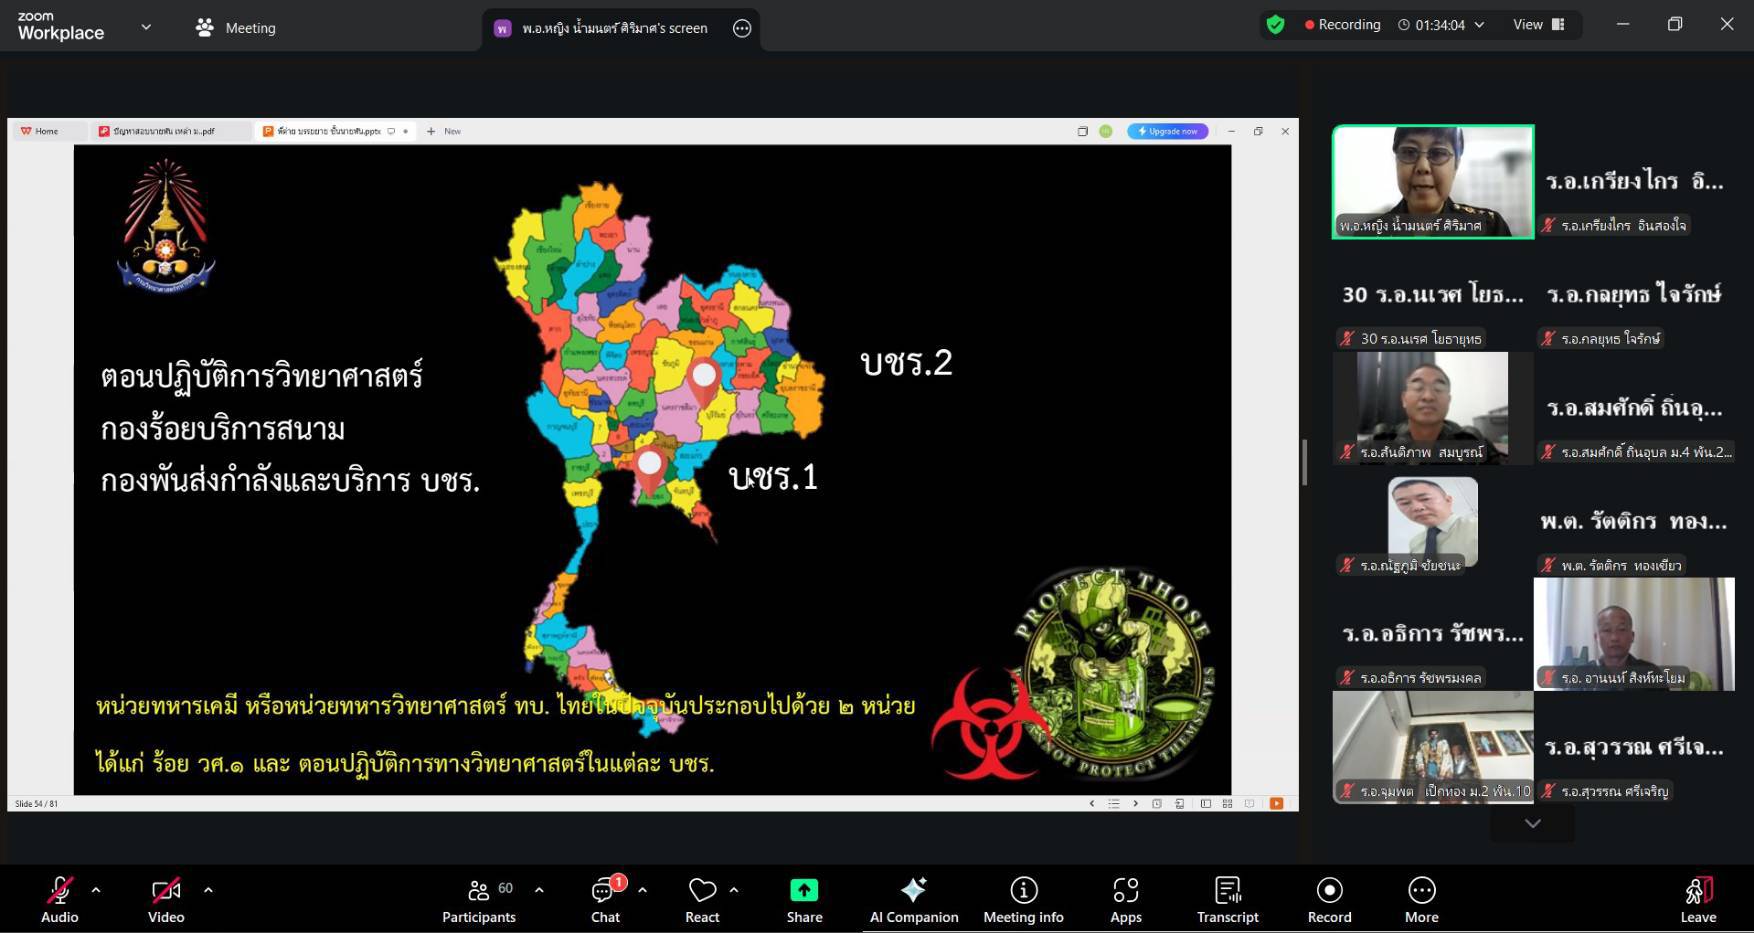Switch to the Meeting tab
This screenshot has height=933, width=1754.
click(236, 28)
